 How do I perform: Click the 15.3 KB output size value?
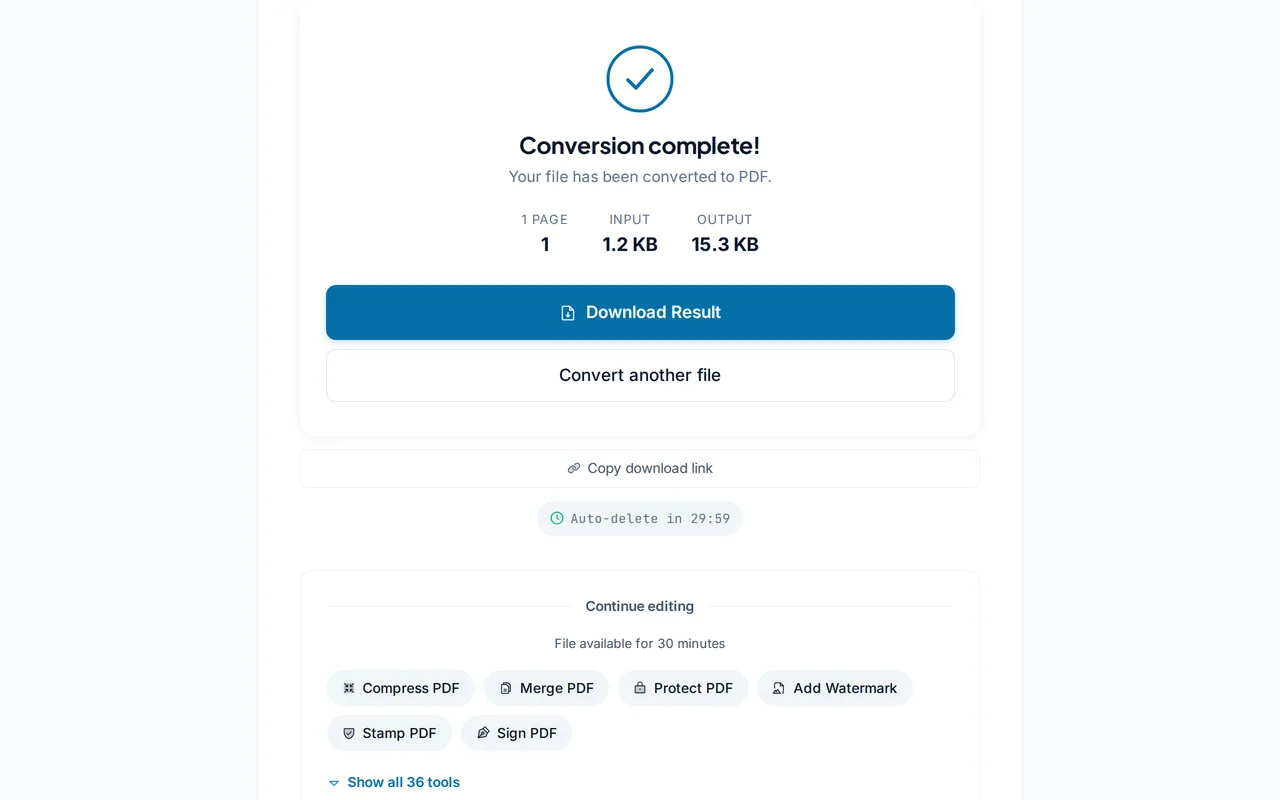[x=725, y=244]
